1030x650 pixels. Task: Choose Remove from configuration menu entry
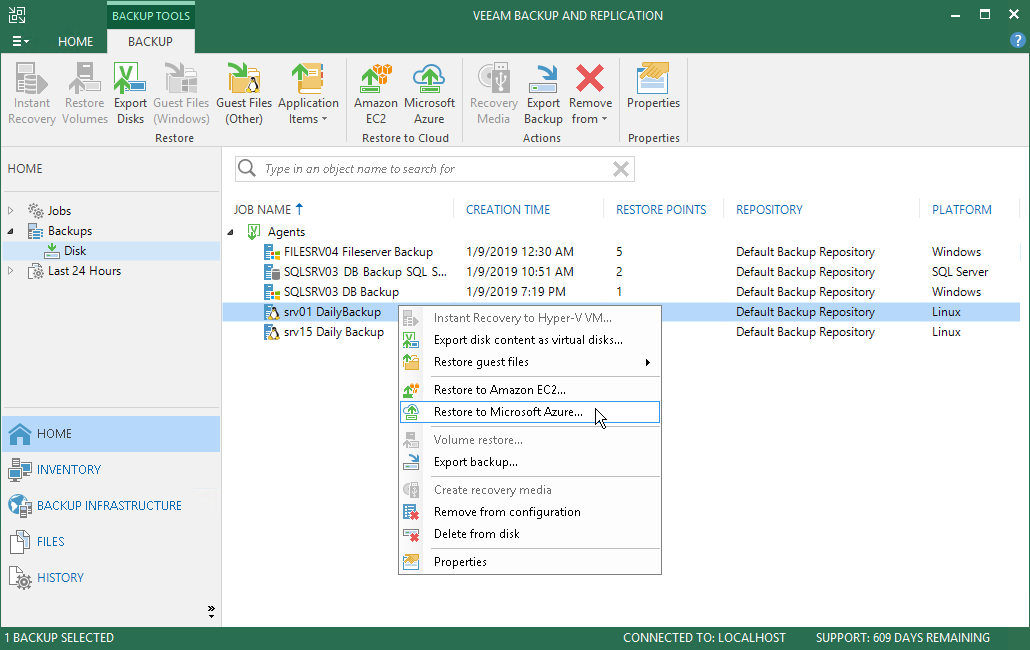click(529, 512)
